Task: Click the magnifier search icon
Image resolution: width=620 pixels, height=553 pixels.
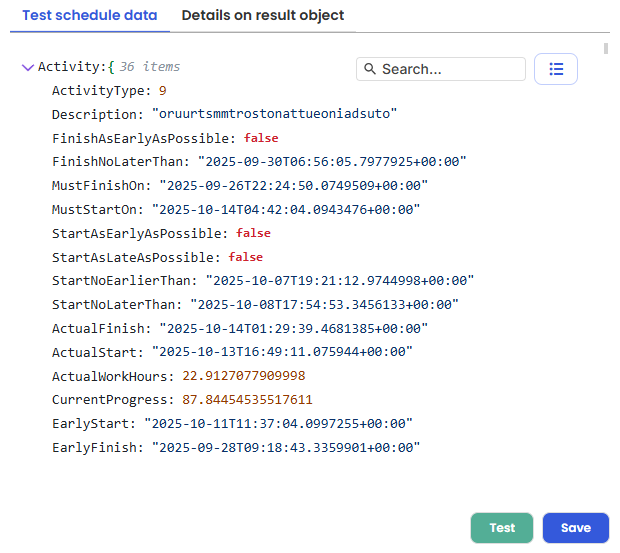Action: pos(370,69)
